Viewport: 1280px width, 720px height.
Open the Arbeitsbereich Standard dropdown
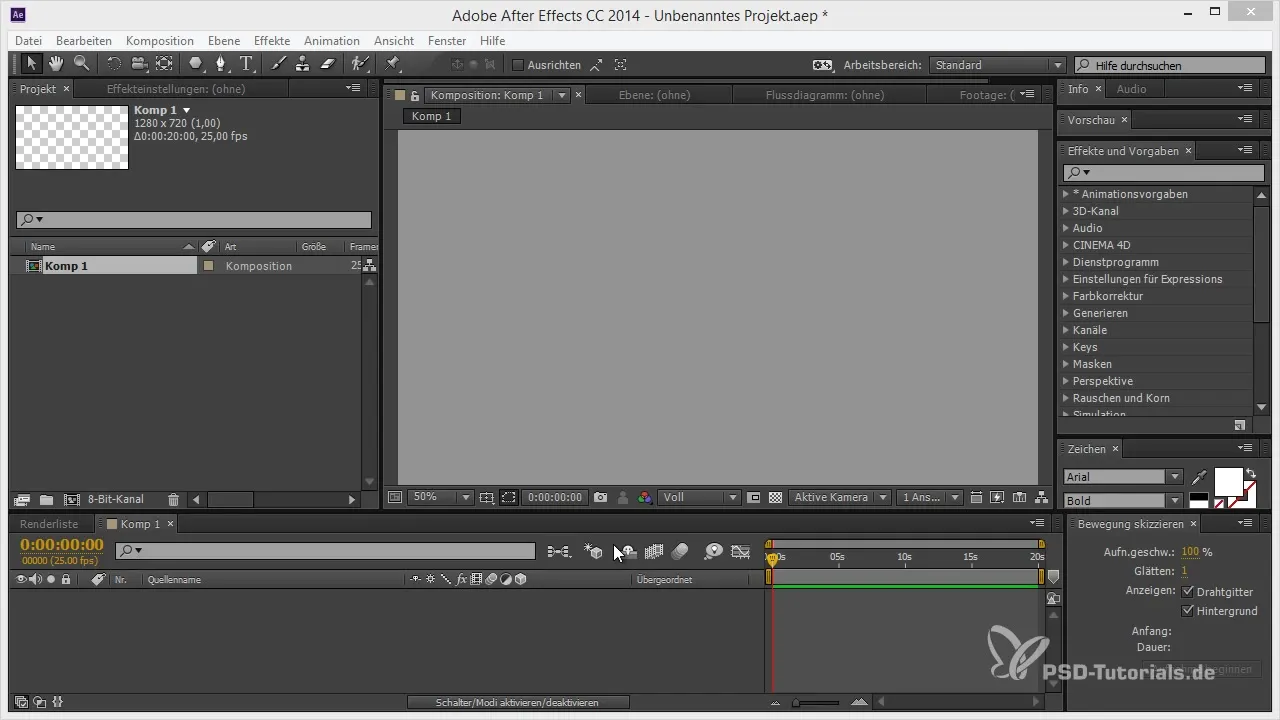pyautogui.click(x=997, y=65)
